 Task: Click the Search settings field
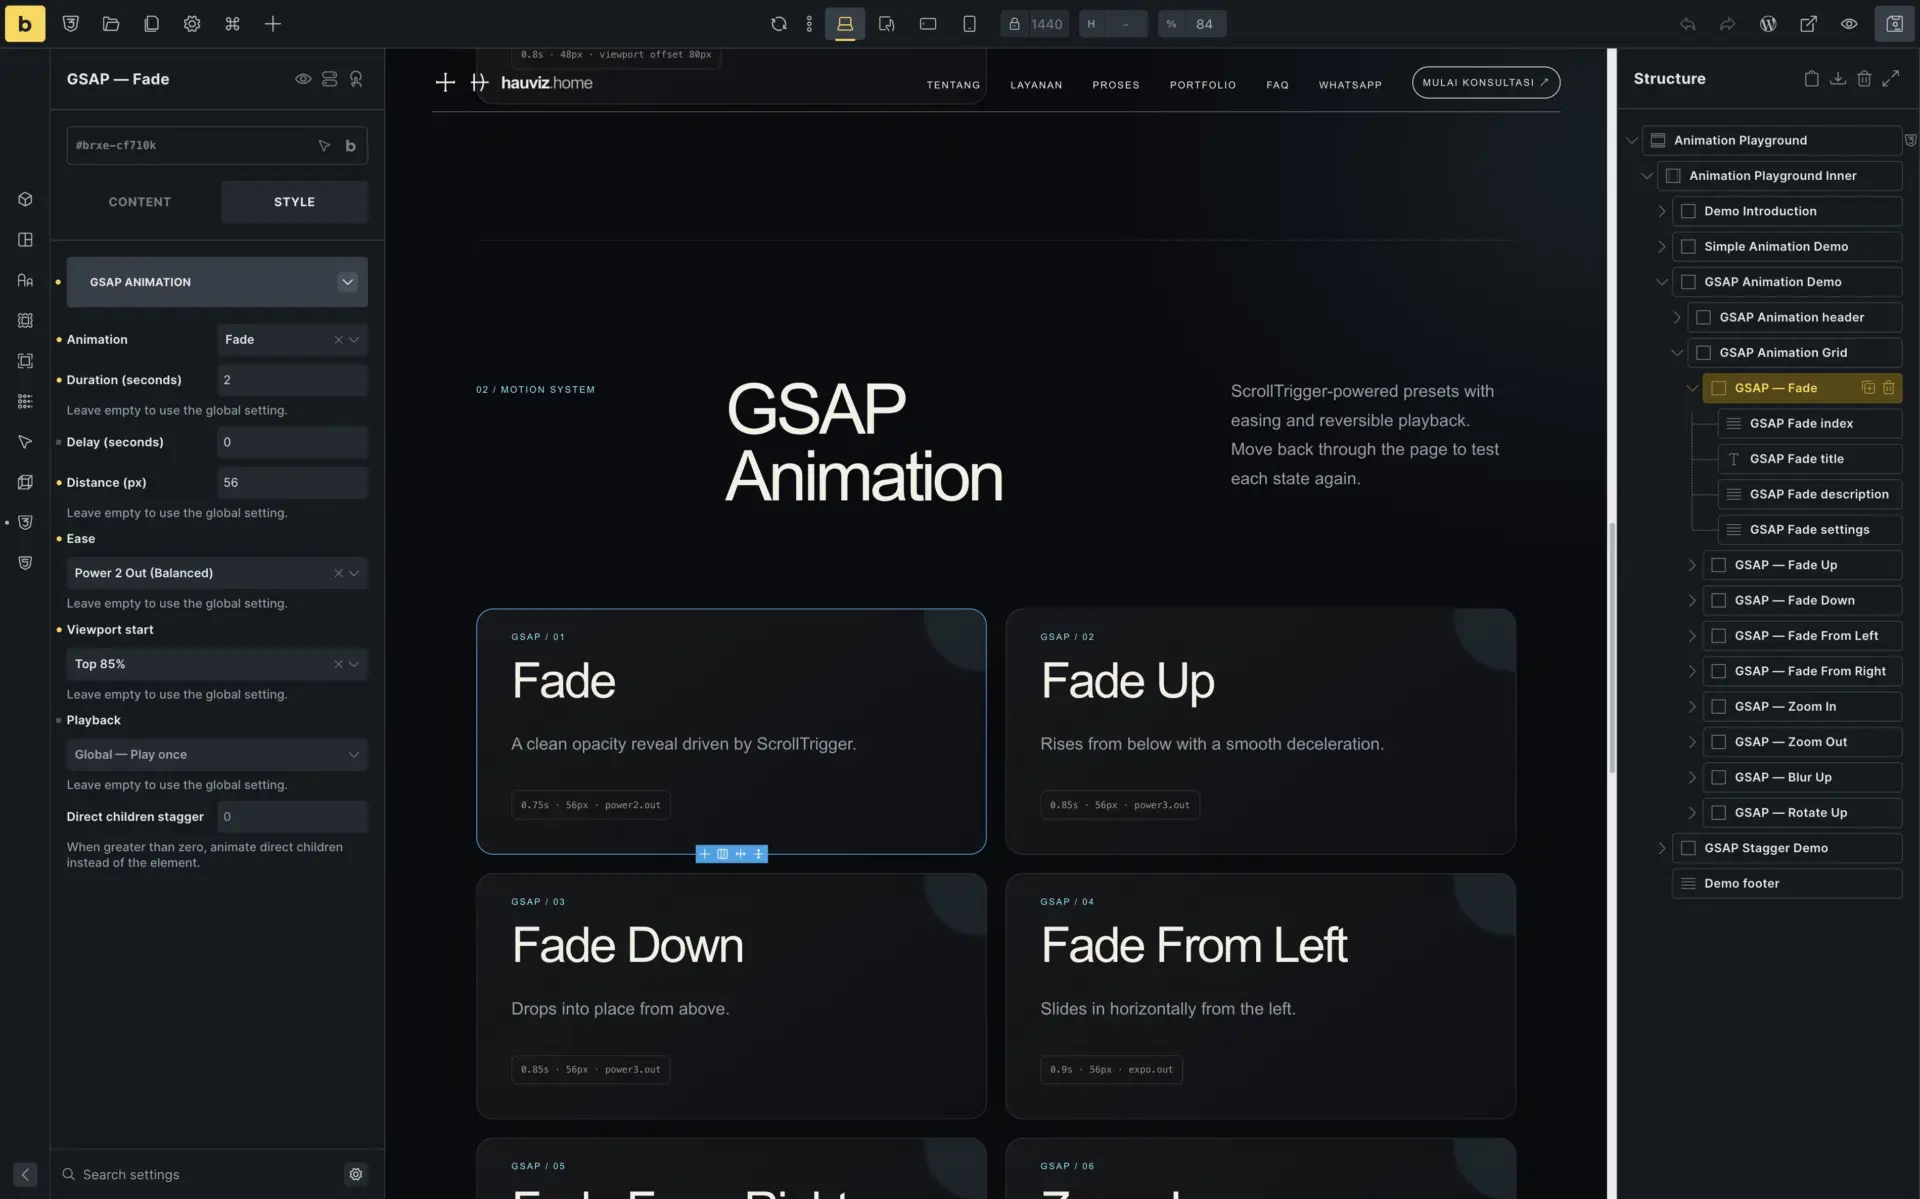click(x=200, y=1174)
